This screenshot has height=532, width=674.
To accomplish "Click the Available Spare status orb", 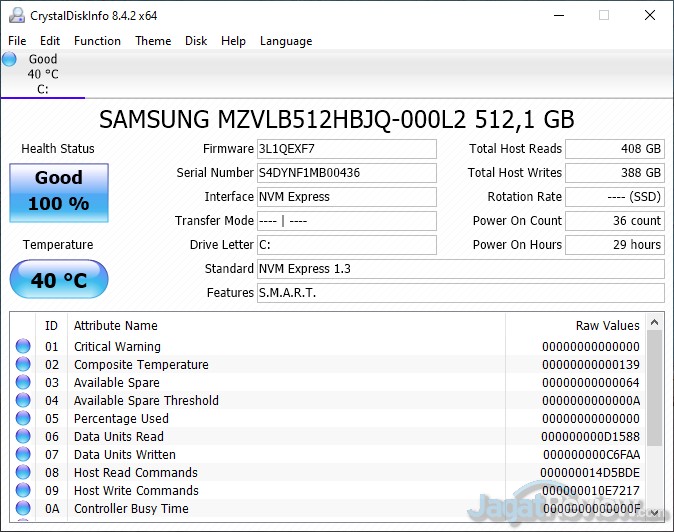I will pos(23,383).
